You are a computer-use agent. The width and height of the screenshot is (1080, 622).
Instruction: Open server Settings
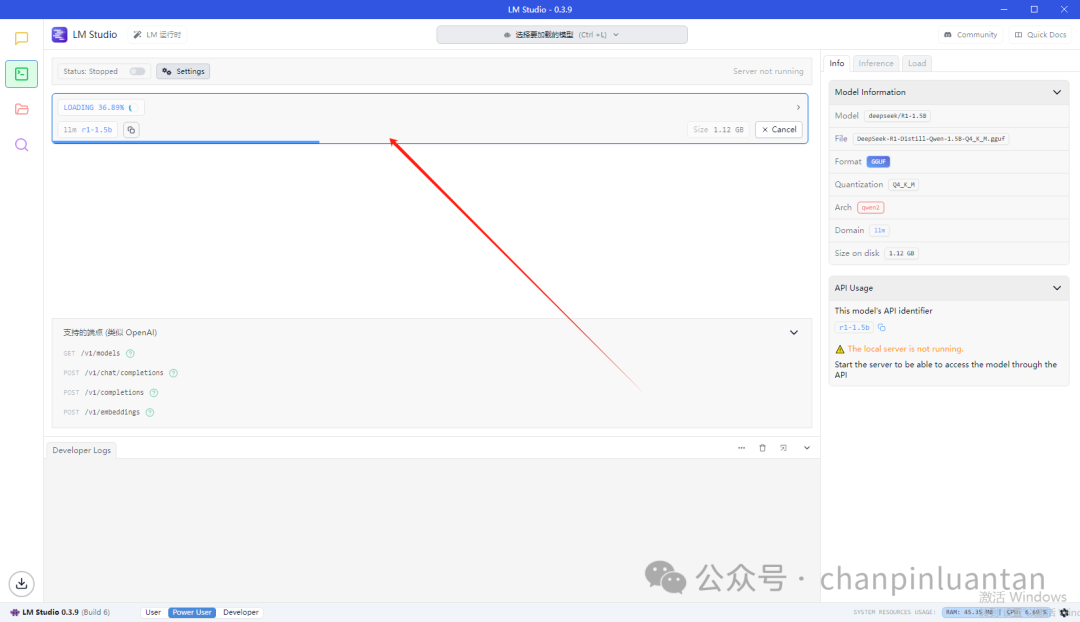pos(183,72)
